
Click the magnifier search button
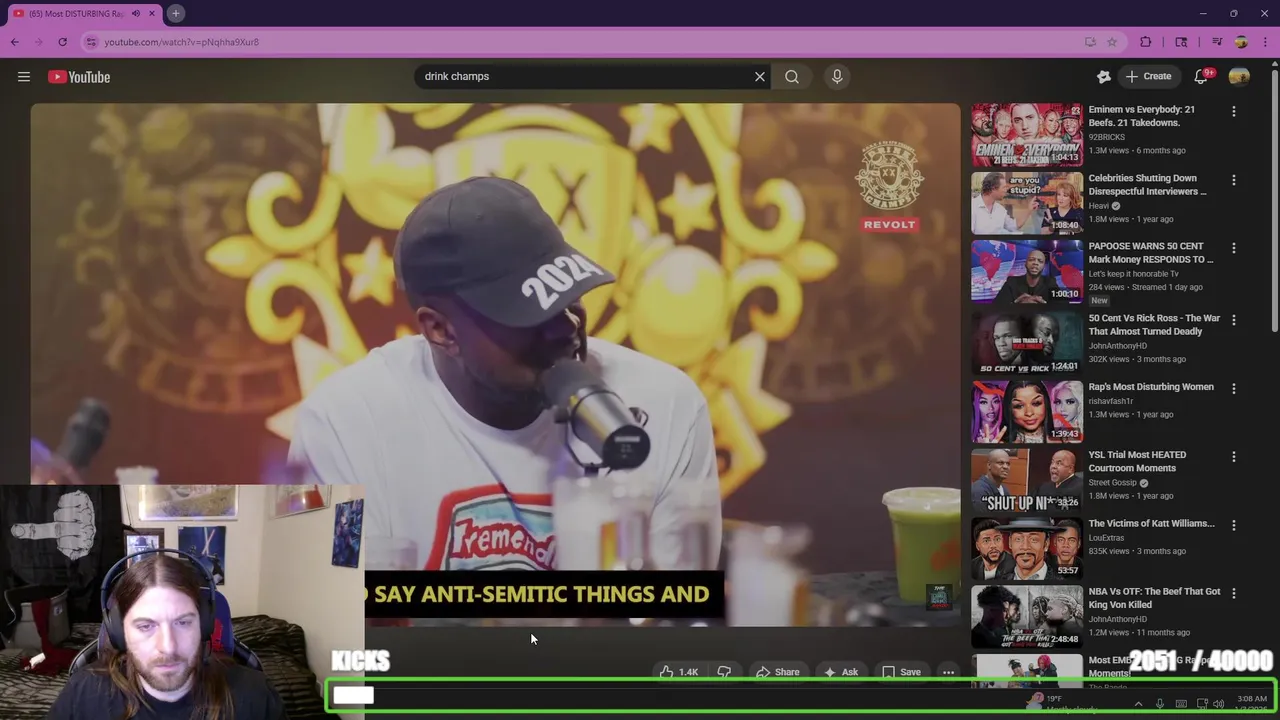click(792, 76)
